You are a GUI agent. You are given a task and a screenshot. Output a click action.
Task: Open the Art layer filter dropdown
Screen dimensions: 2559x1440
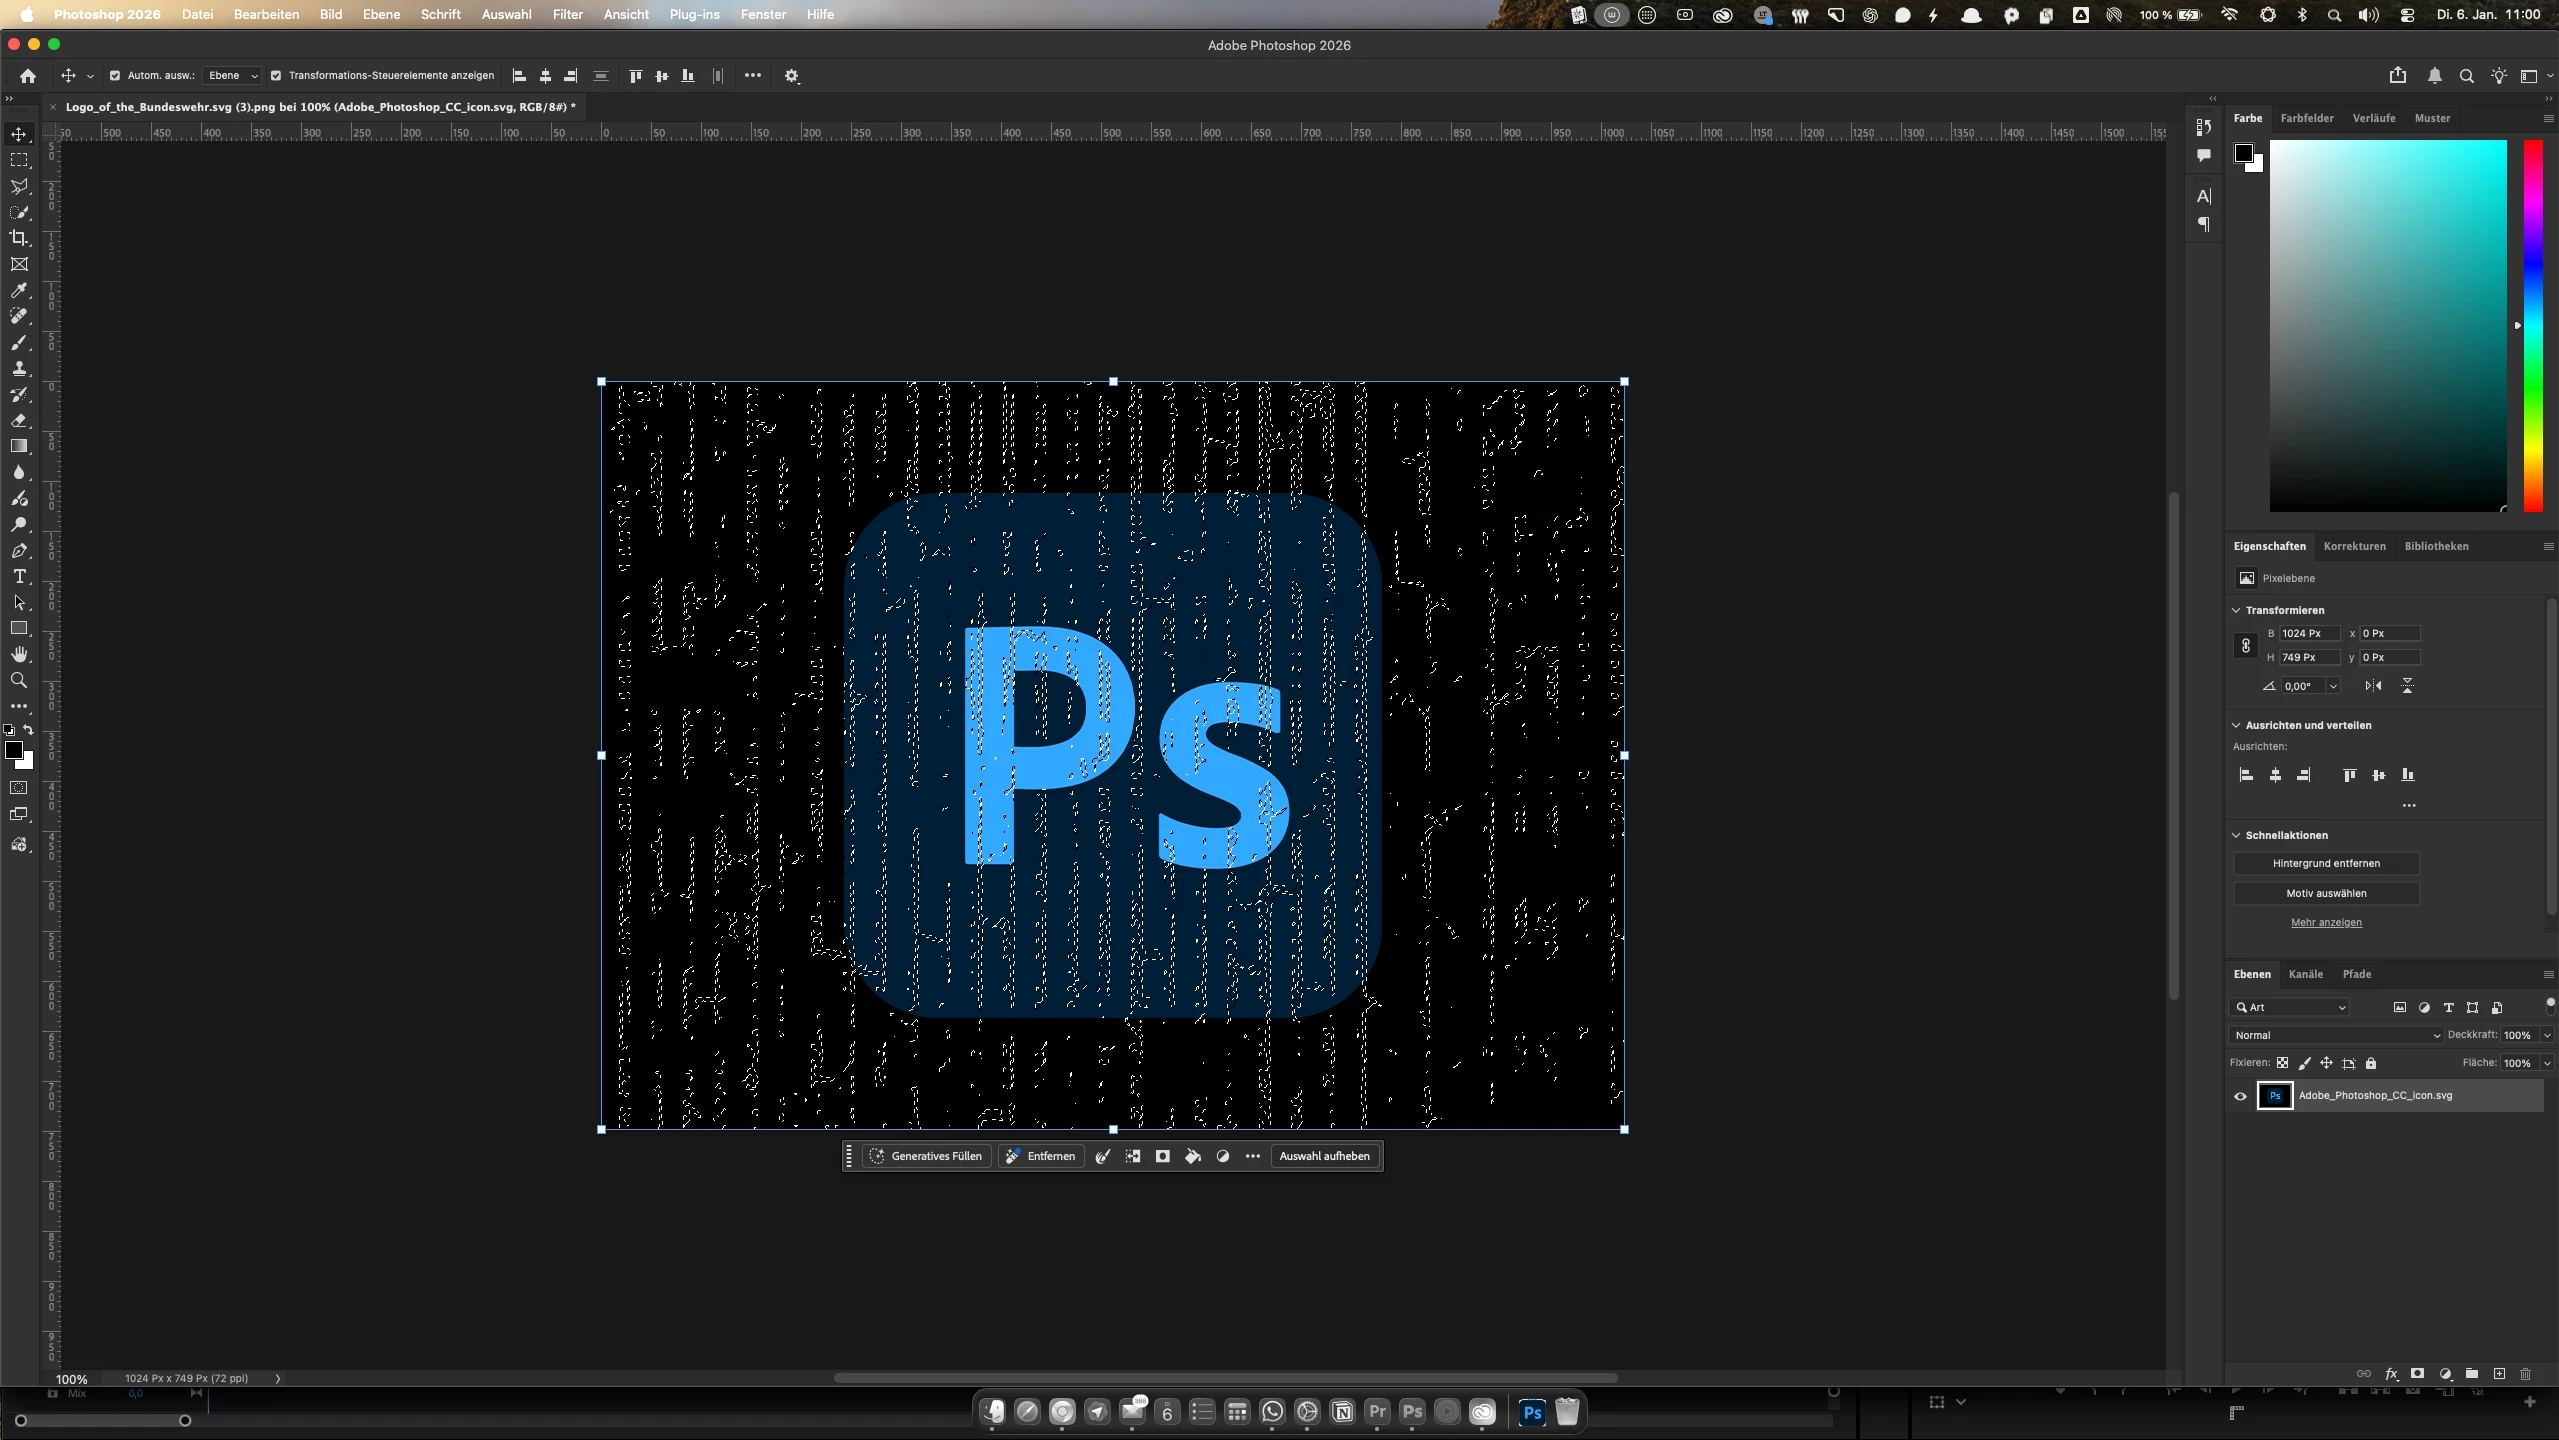(2290, 1007)
